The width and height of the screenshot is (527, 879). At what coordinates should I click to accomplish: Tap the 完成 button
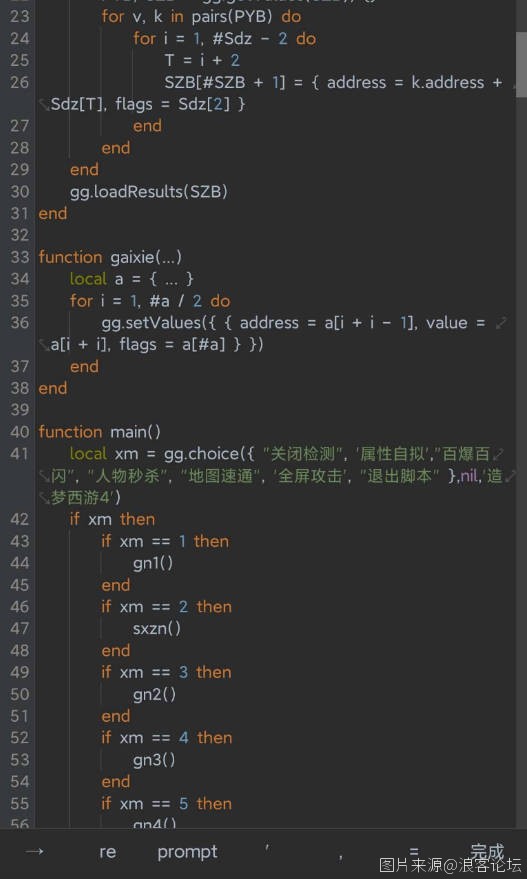pyautogui.click(x=487, y=852)
